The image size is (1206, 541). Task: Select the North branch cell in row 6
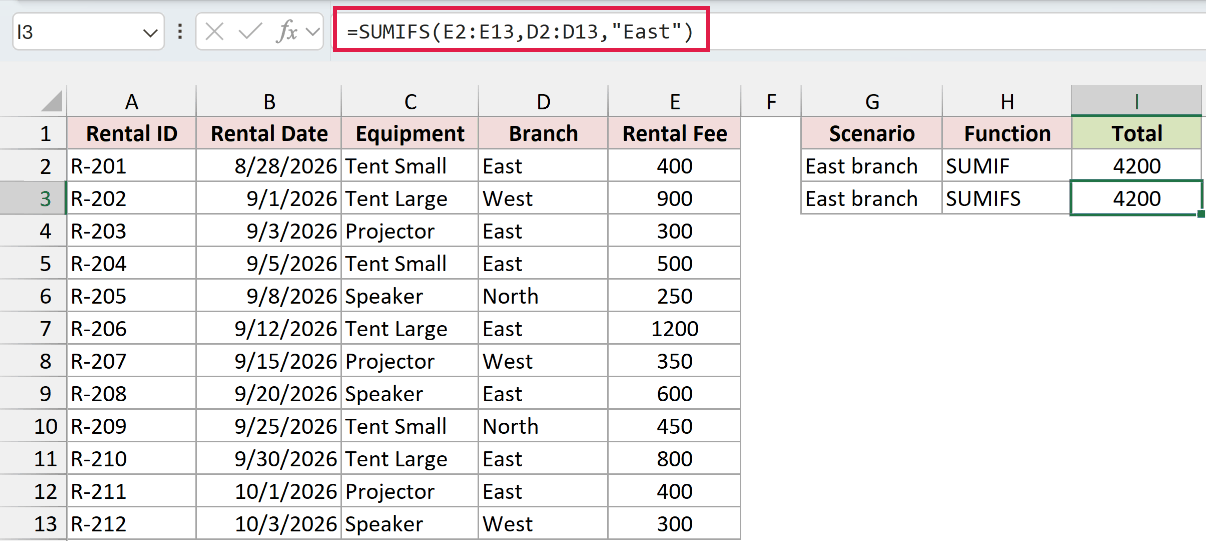[543, 296]
